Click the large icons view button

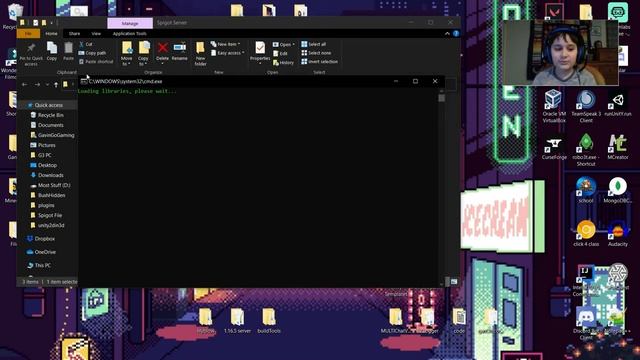(454, 282)
